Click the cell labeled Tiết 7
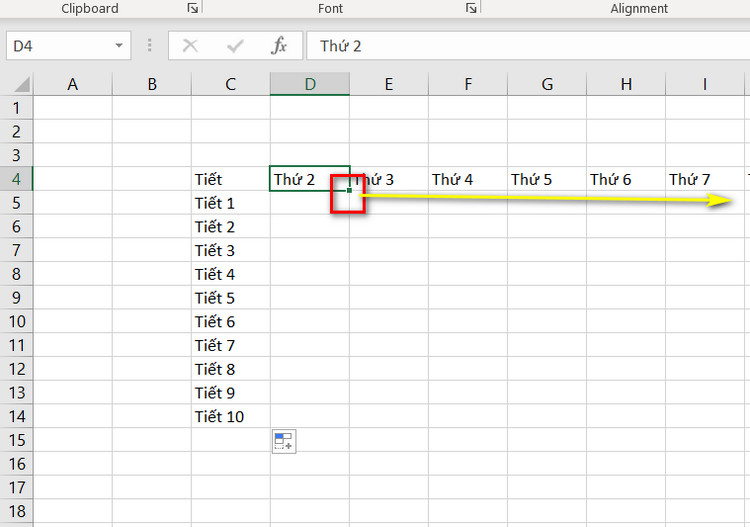Image resolution: width=750 pixels, height=527 pixels. [231, 345]
